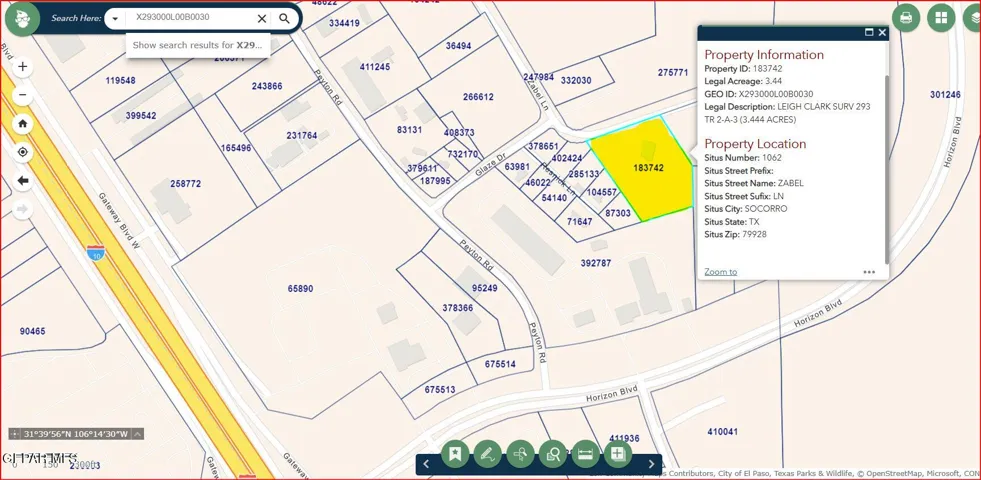
Task: Select parcel 65890 on the map
Action: click(300, 289)
